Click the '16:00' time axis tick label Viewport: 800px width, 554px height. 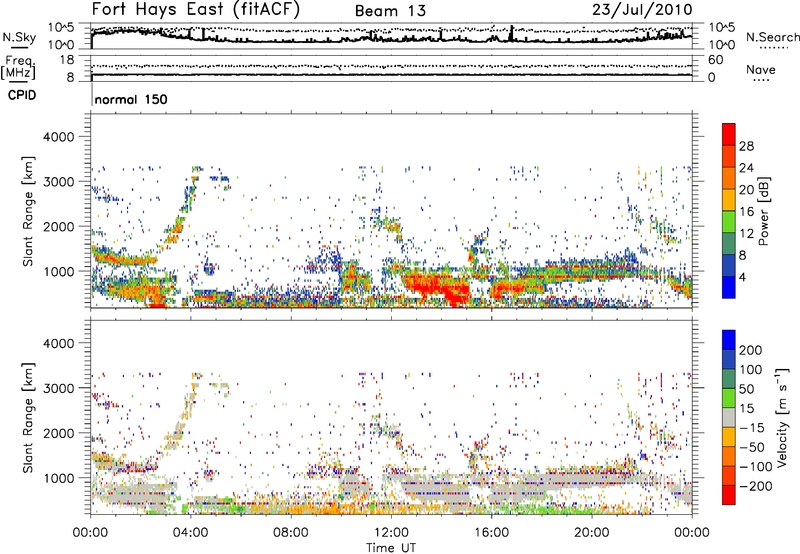492,533
